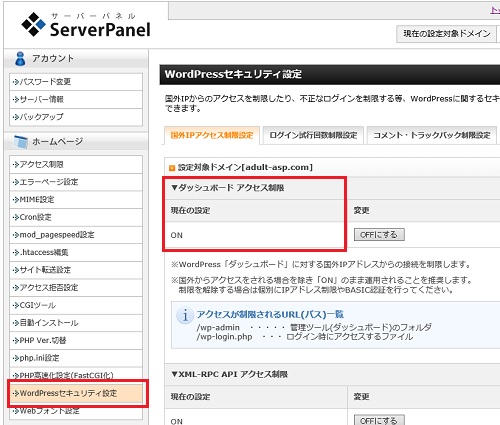Open php.ini設定 menu link
Screen dimensions: 500x425
tap(76, 358)
